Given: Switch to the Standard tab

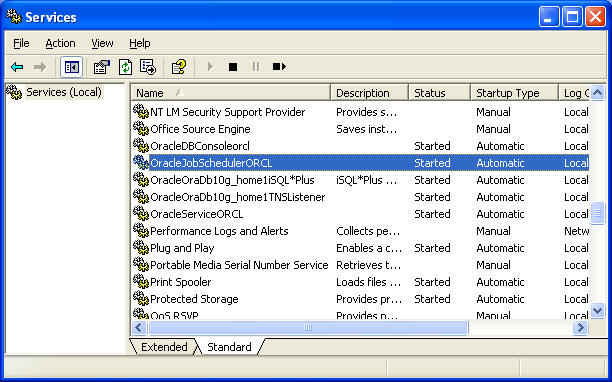Looking at the screenshot, I should [229, 347].
